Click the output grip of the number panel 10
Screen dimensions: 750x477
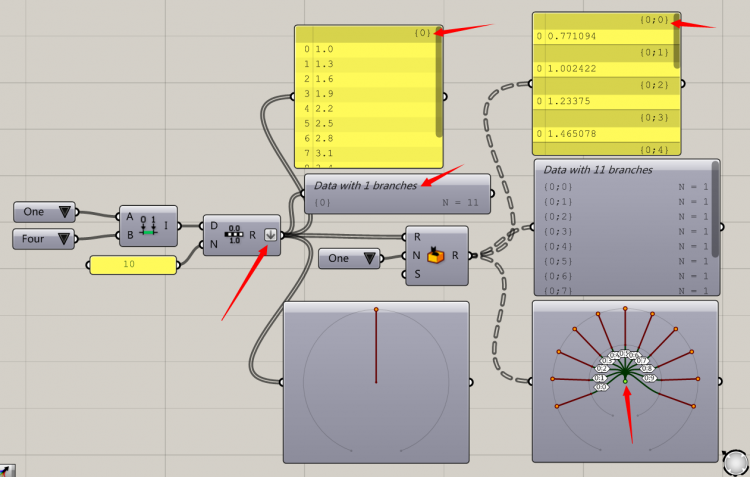(178, 265)
